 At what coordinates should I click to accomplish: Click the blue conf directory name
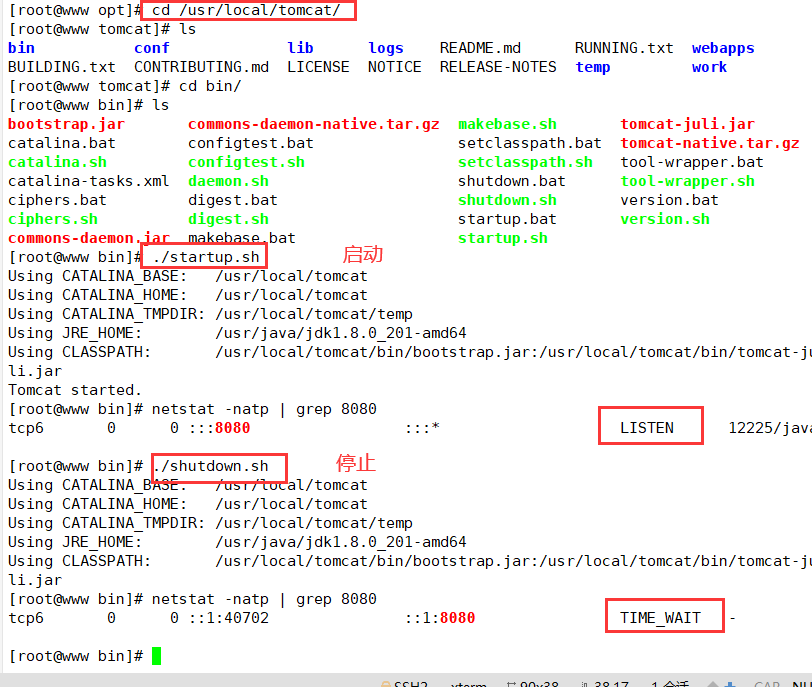pos(151,48)
